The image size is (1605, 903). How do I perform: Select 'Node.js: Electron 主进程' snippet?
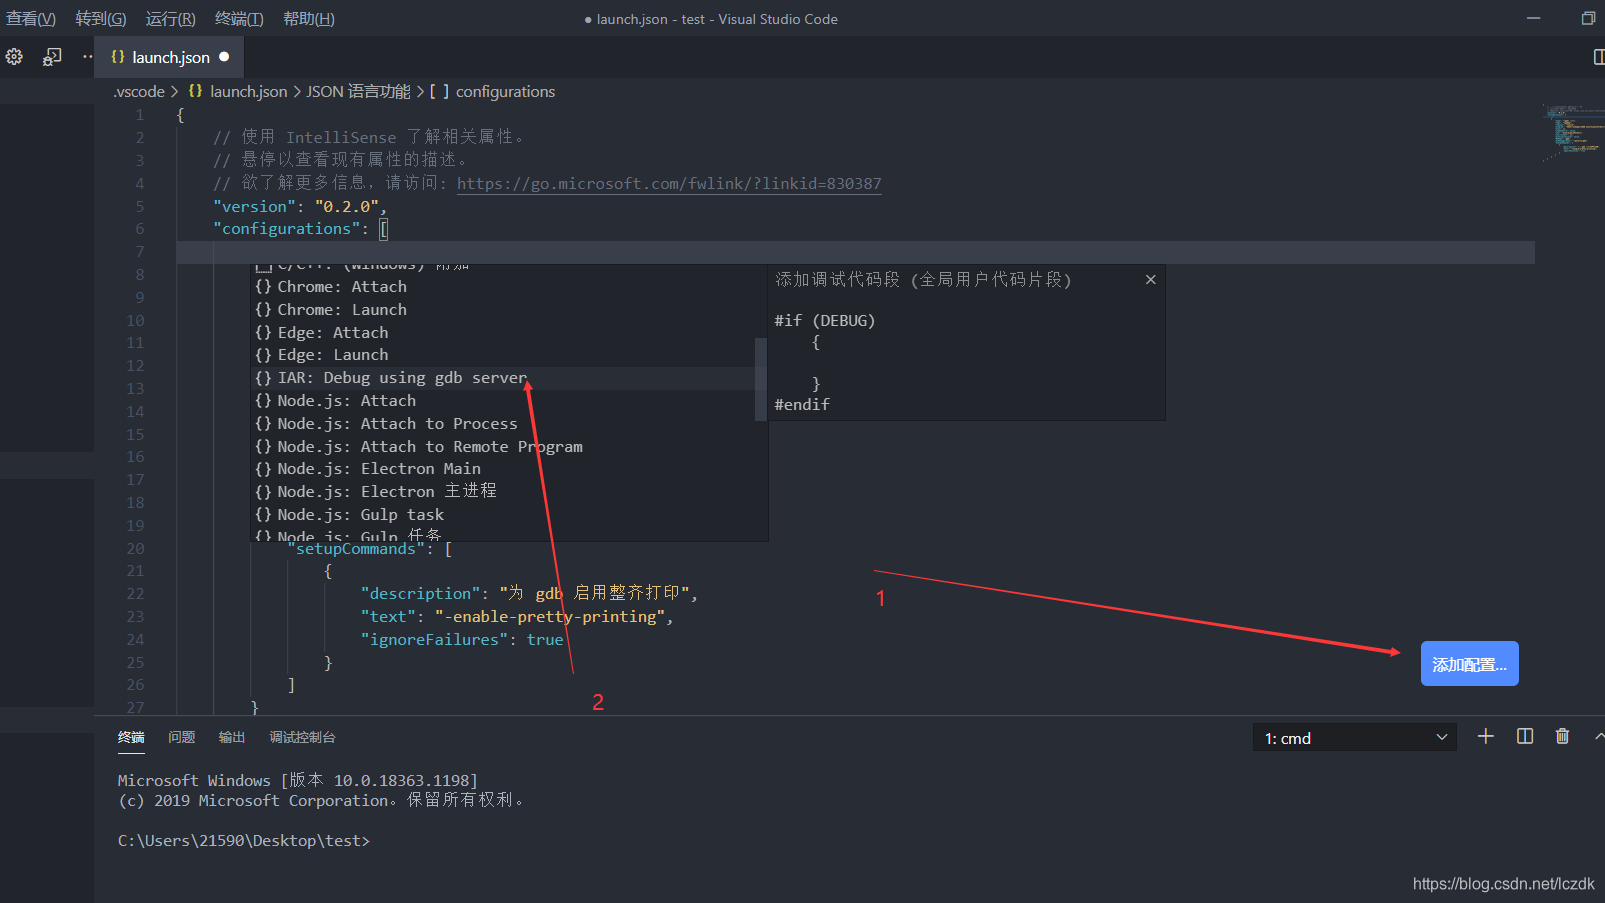pyautogui.click(x=510, y=492)
